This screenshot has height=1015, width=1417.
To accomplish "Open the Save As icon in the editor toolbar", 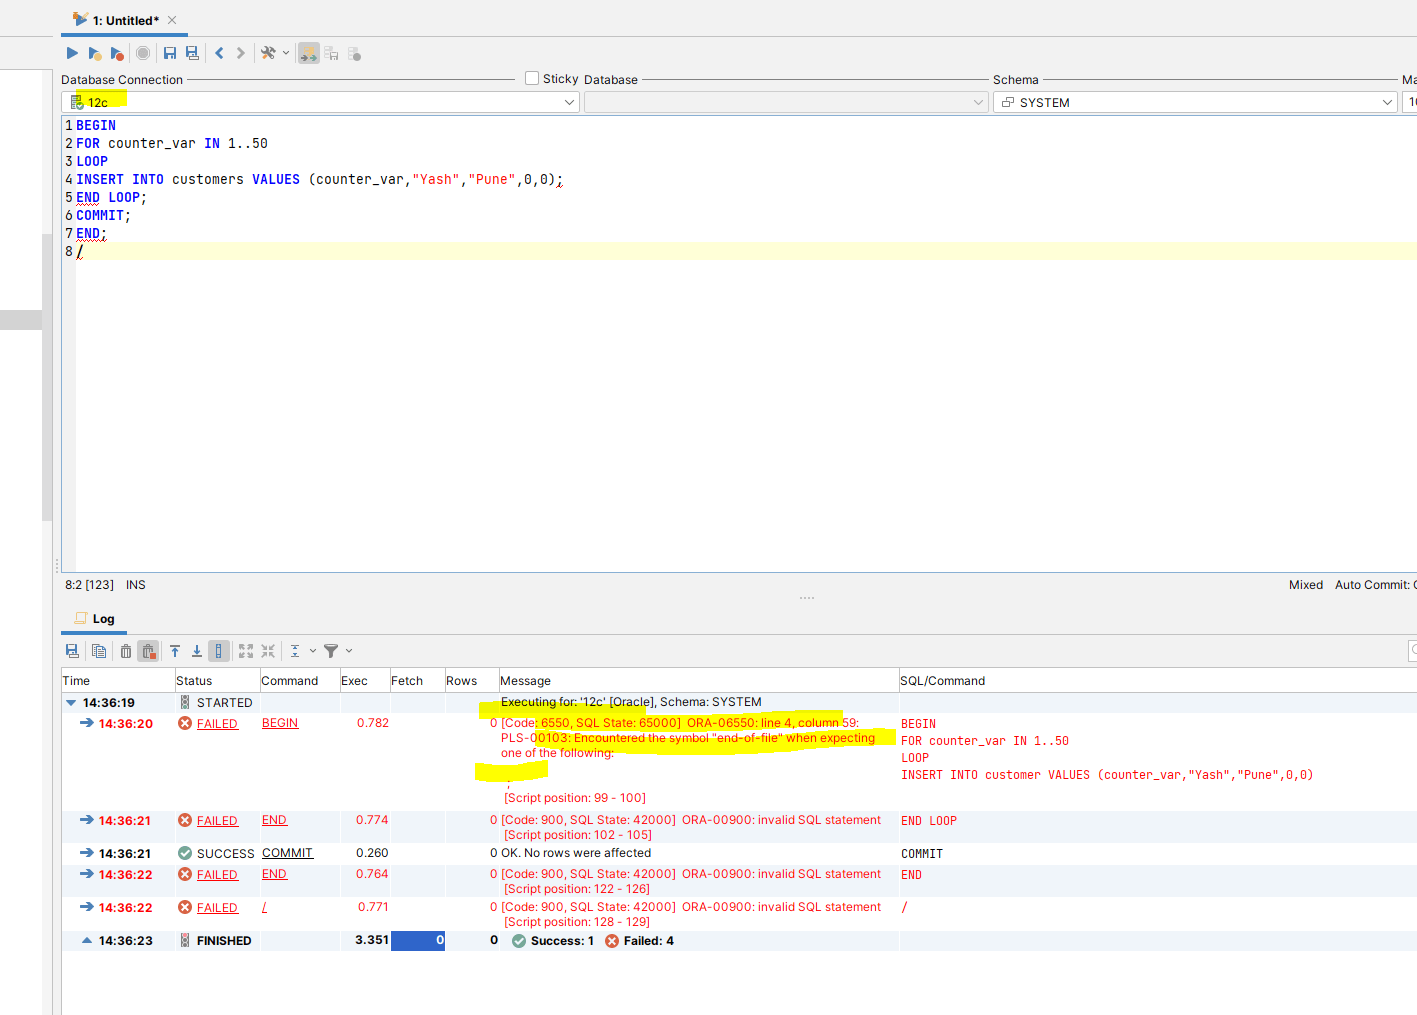I will (191, 53).
